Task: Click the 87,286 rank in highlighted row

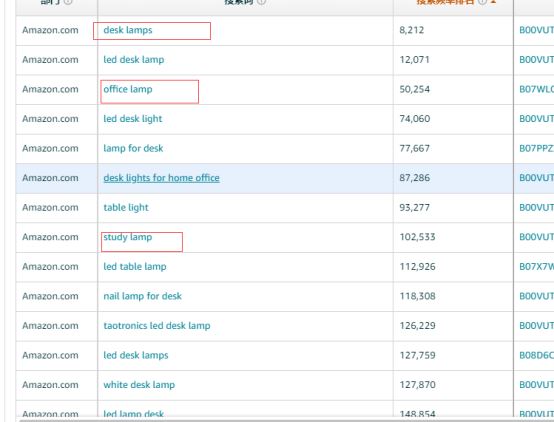Action: (x=415, y=178)
